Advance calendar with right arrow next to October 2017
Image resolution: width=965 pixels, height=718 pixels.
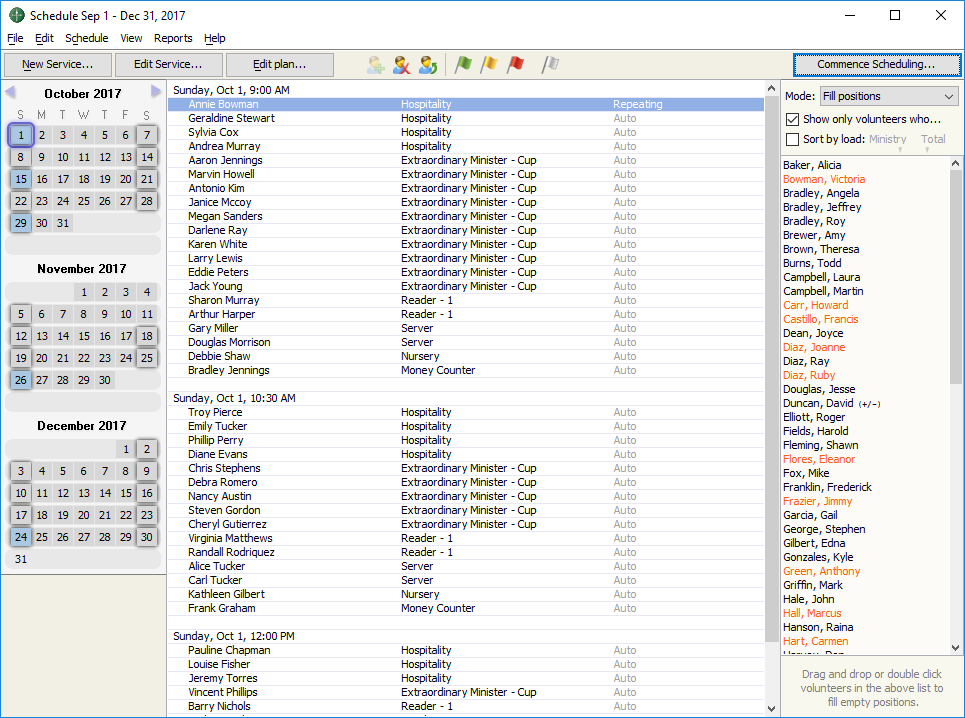pos(156,93)
